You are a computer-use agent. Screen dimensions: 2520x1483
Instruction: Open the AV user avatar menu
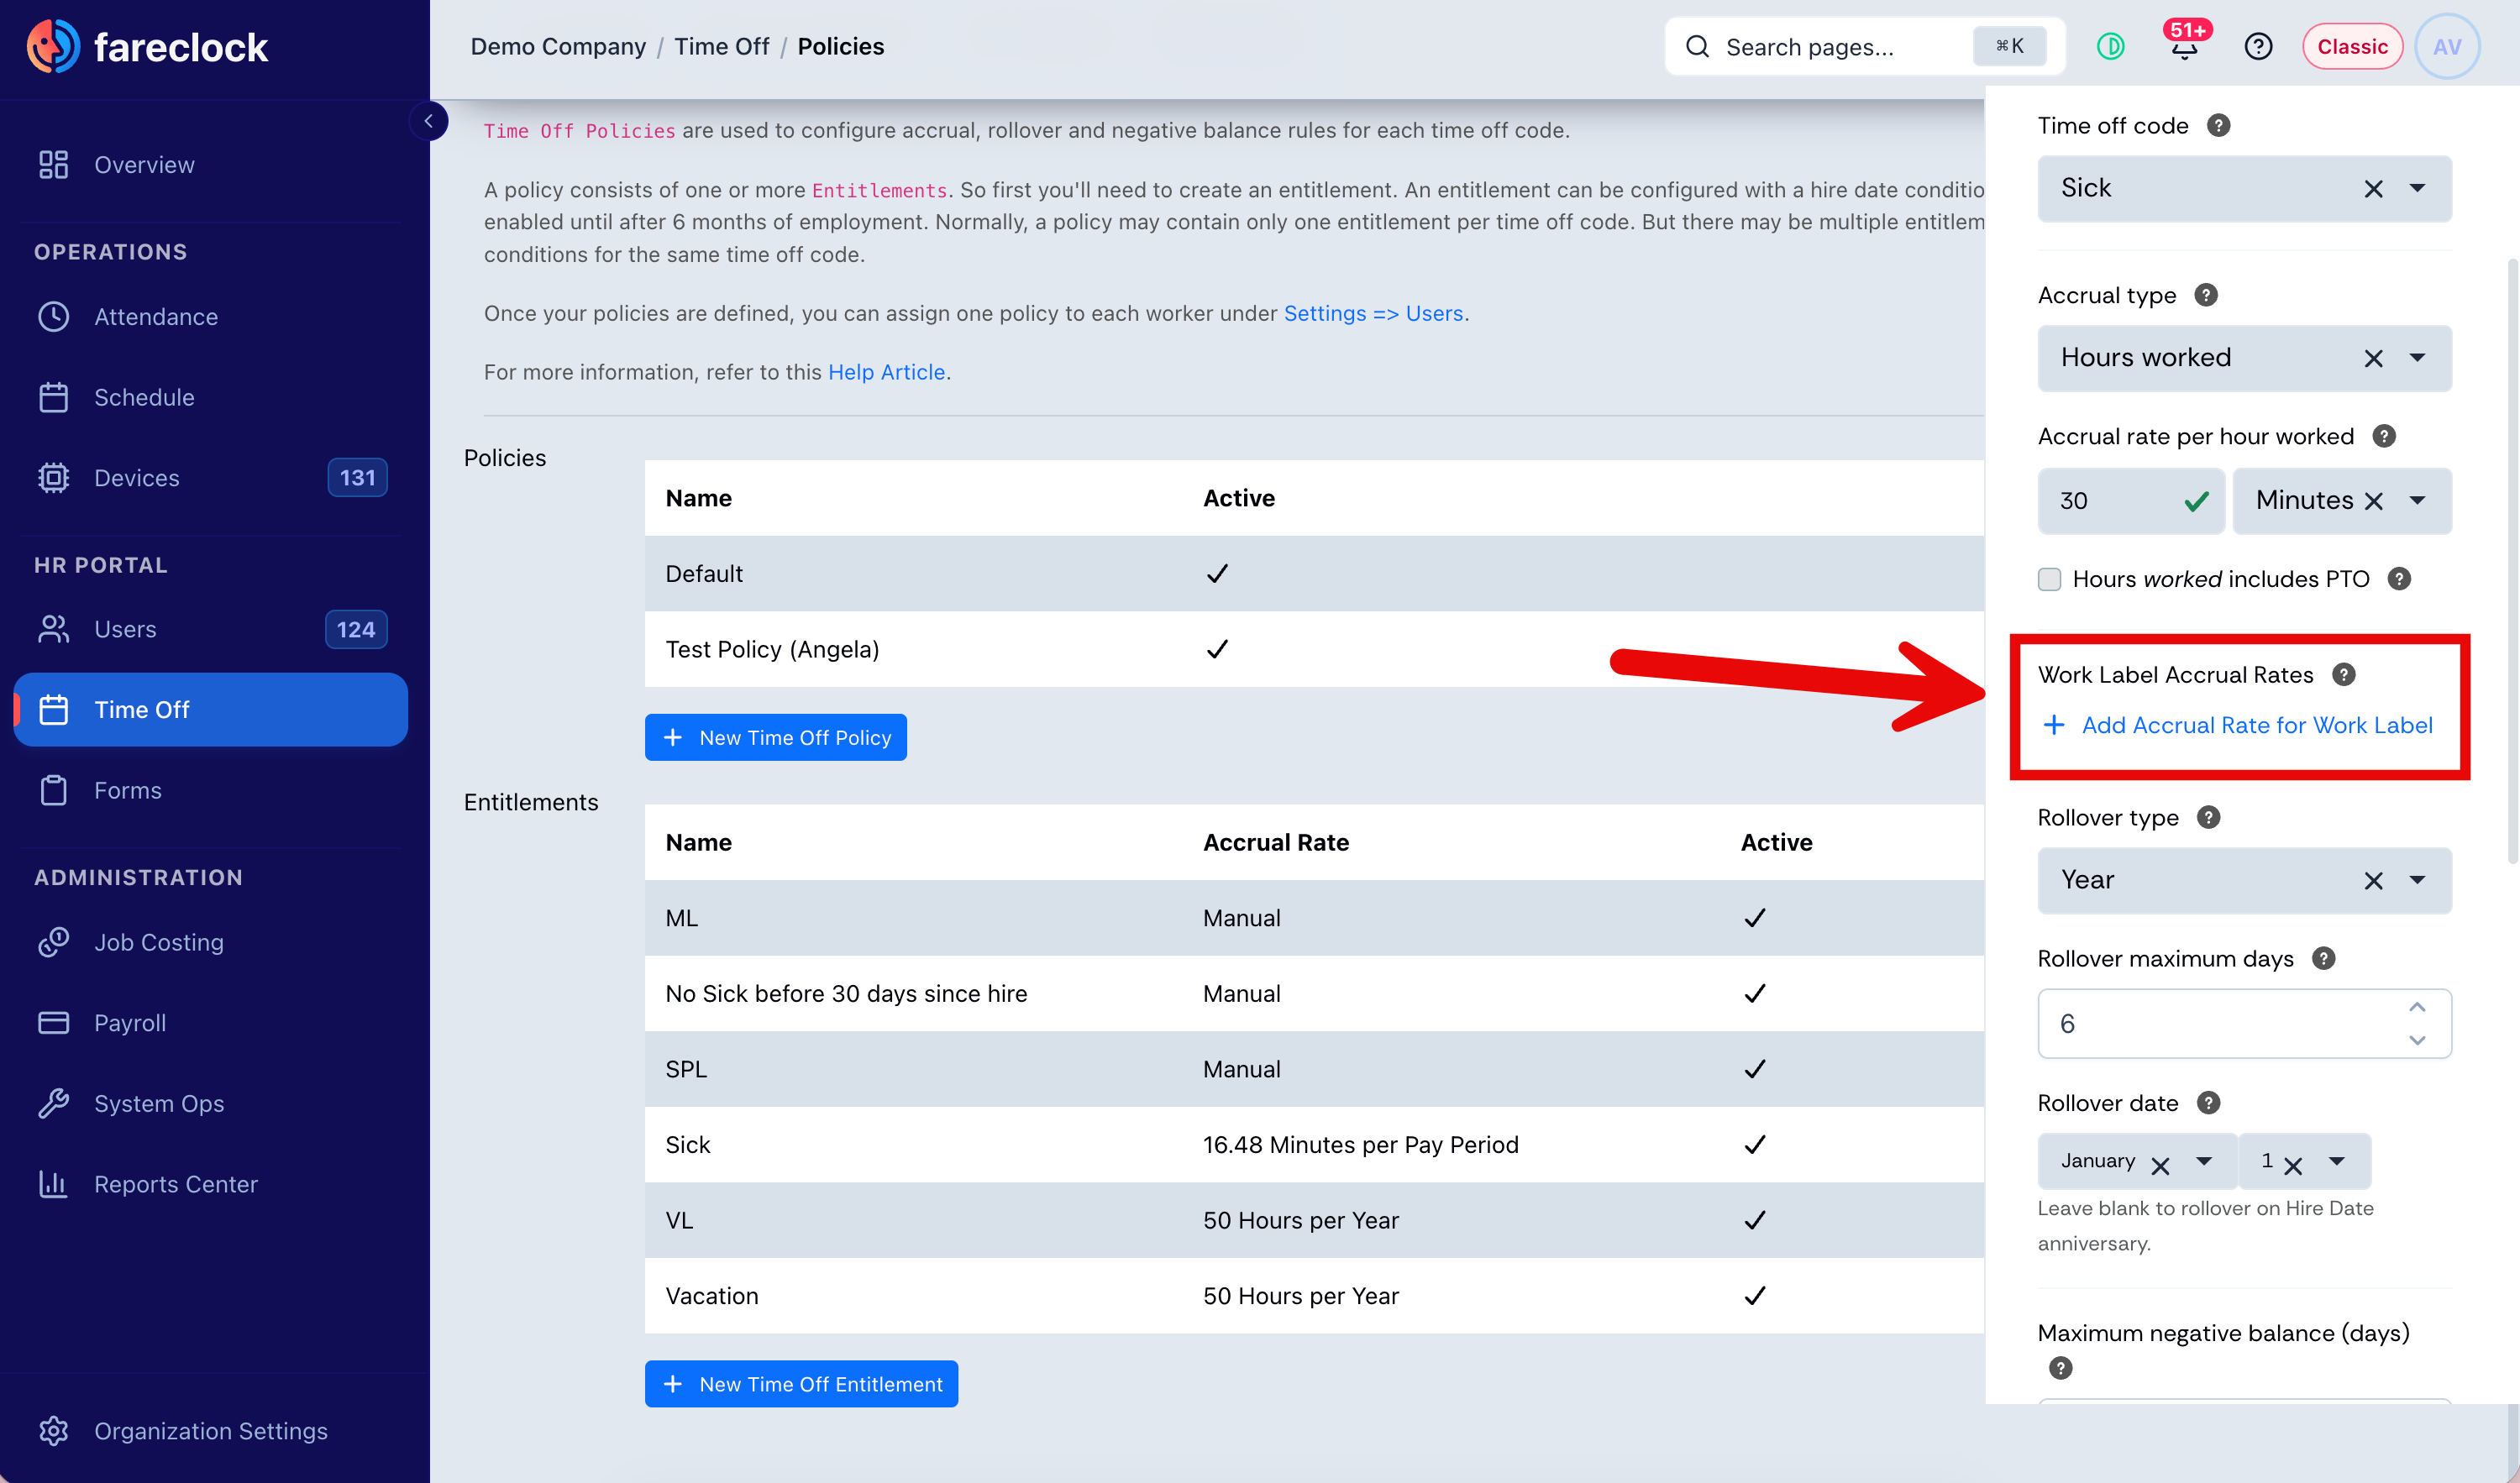pos(2447,46)
